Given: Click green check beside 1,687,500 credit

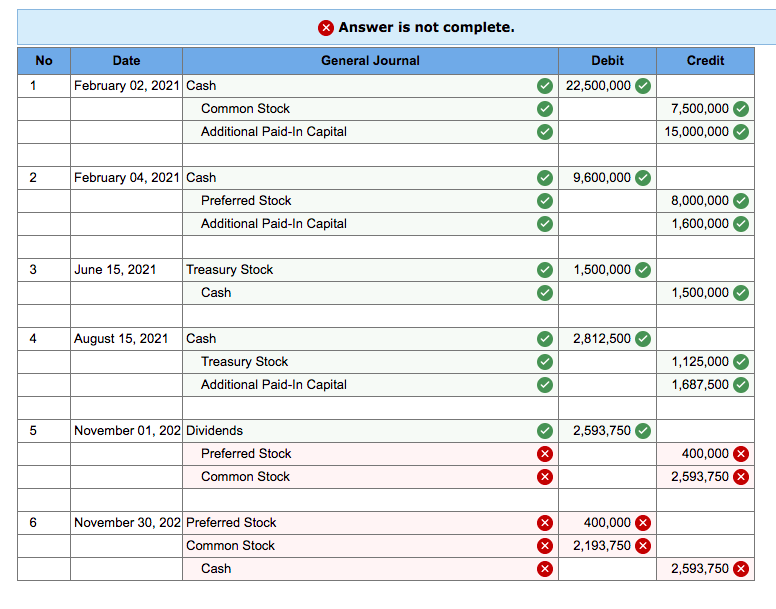Looking at the screenshot, I should click(741, 385).
